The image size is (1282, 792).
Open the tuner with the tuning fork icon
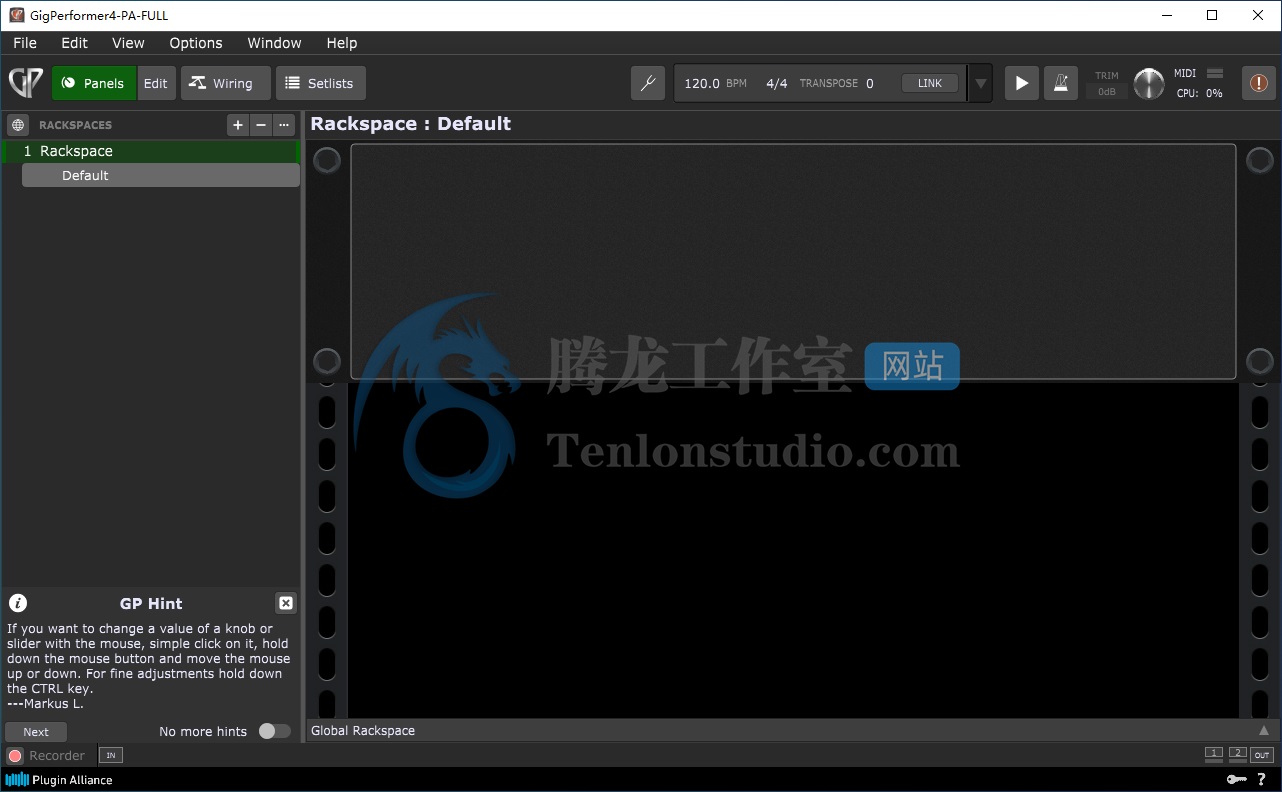point(648,83)
